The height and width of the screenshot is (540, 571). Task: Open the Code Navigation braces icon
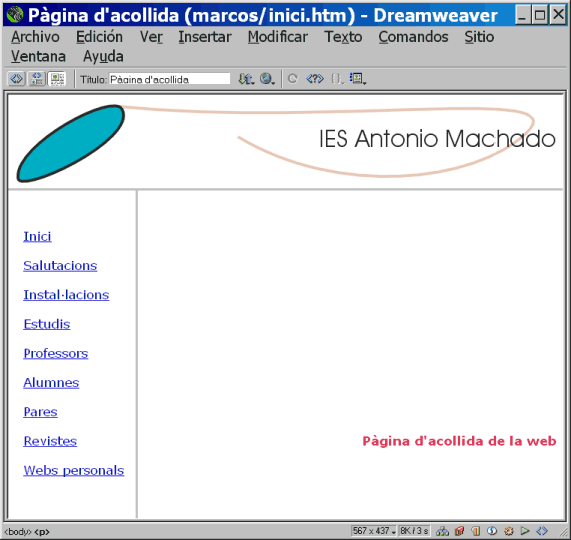click(x=337, y=79)
